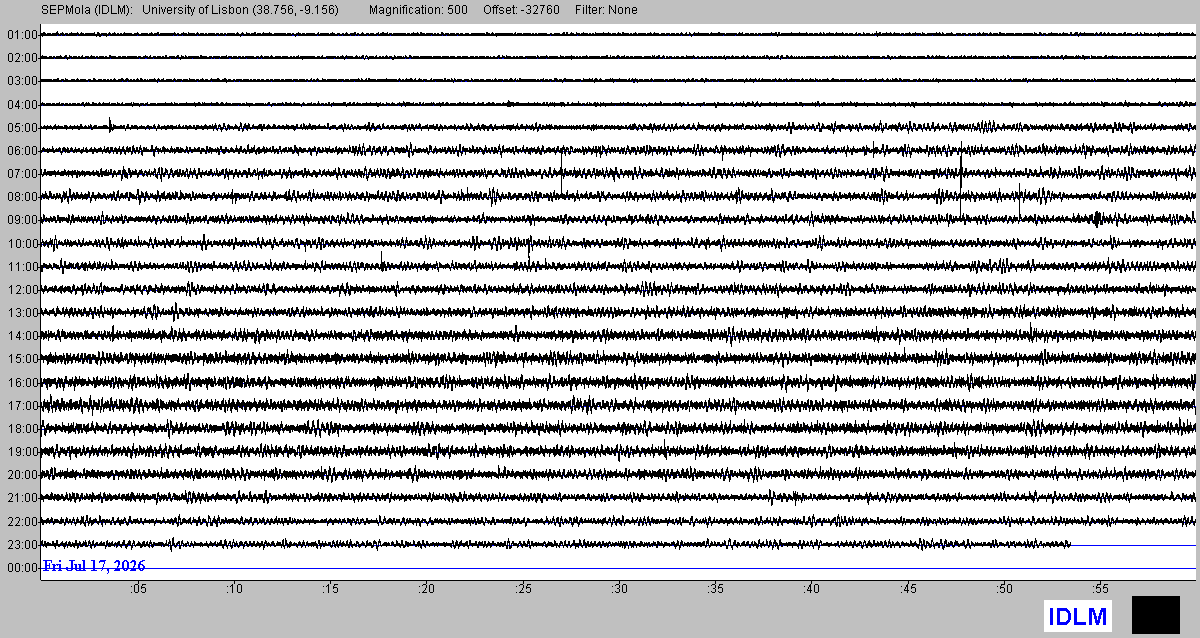This screenshot has width=1200, height=638.
Task: Click the :40 minute axis label
Action: (810, 589)
